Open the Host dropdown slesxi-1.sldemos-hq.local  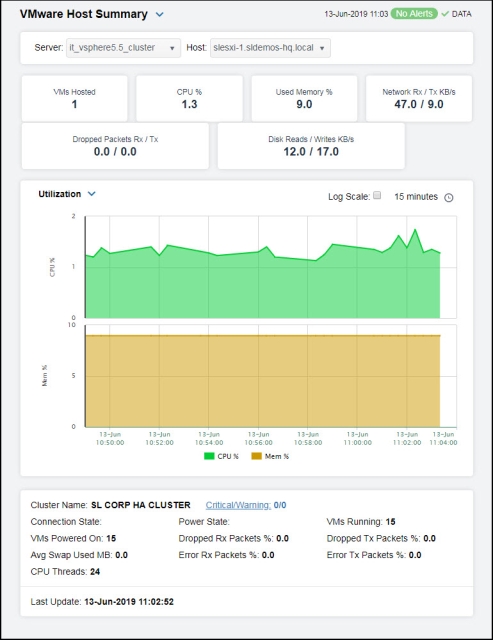click(270, 48)
